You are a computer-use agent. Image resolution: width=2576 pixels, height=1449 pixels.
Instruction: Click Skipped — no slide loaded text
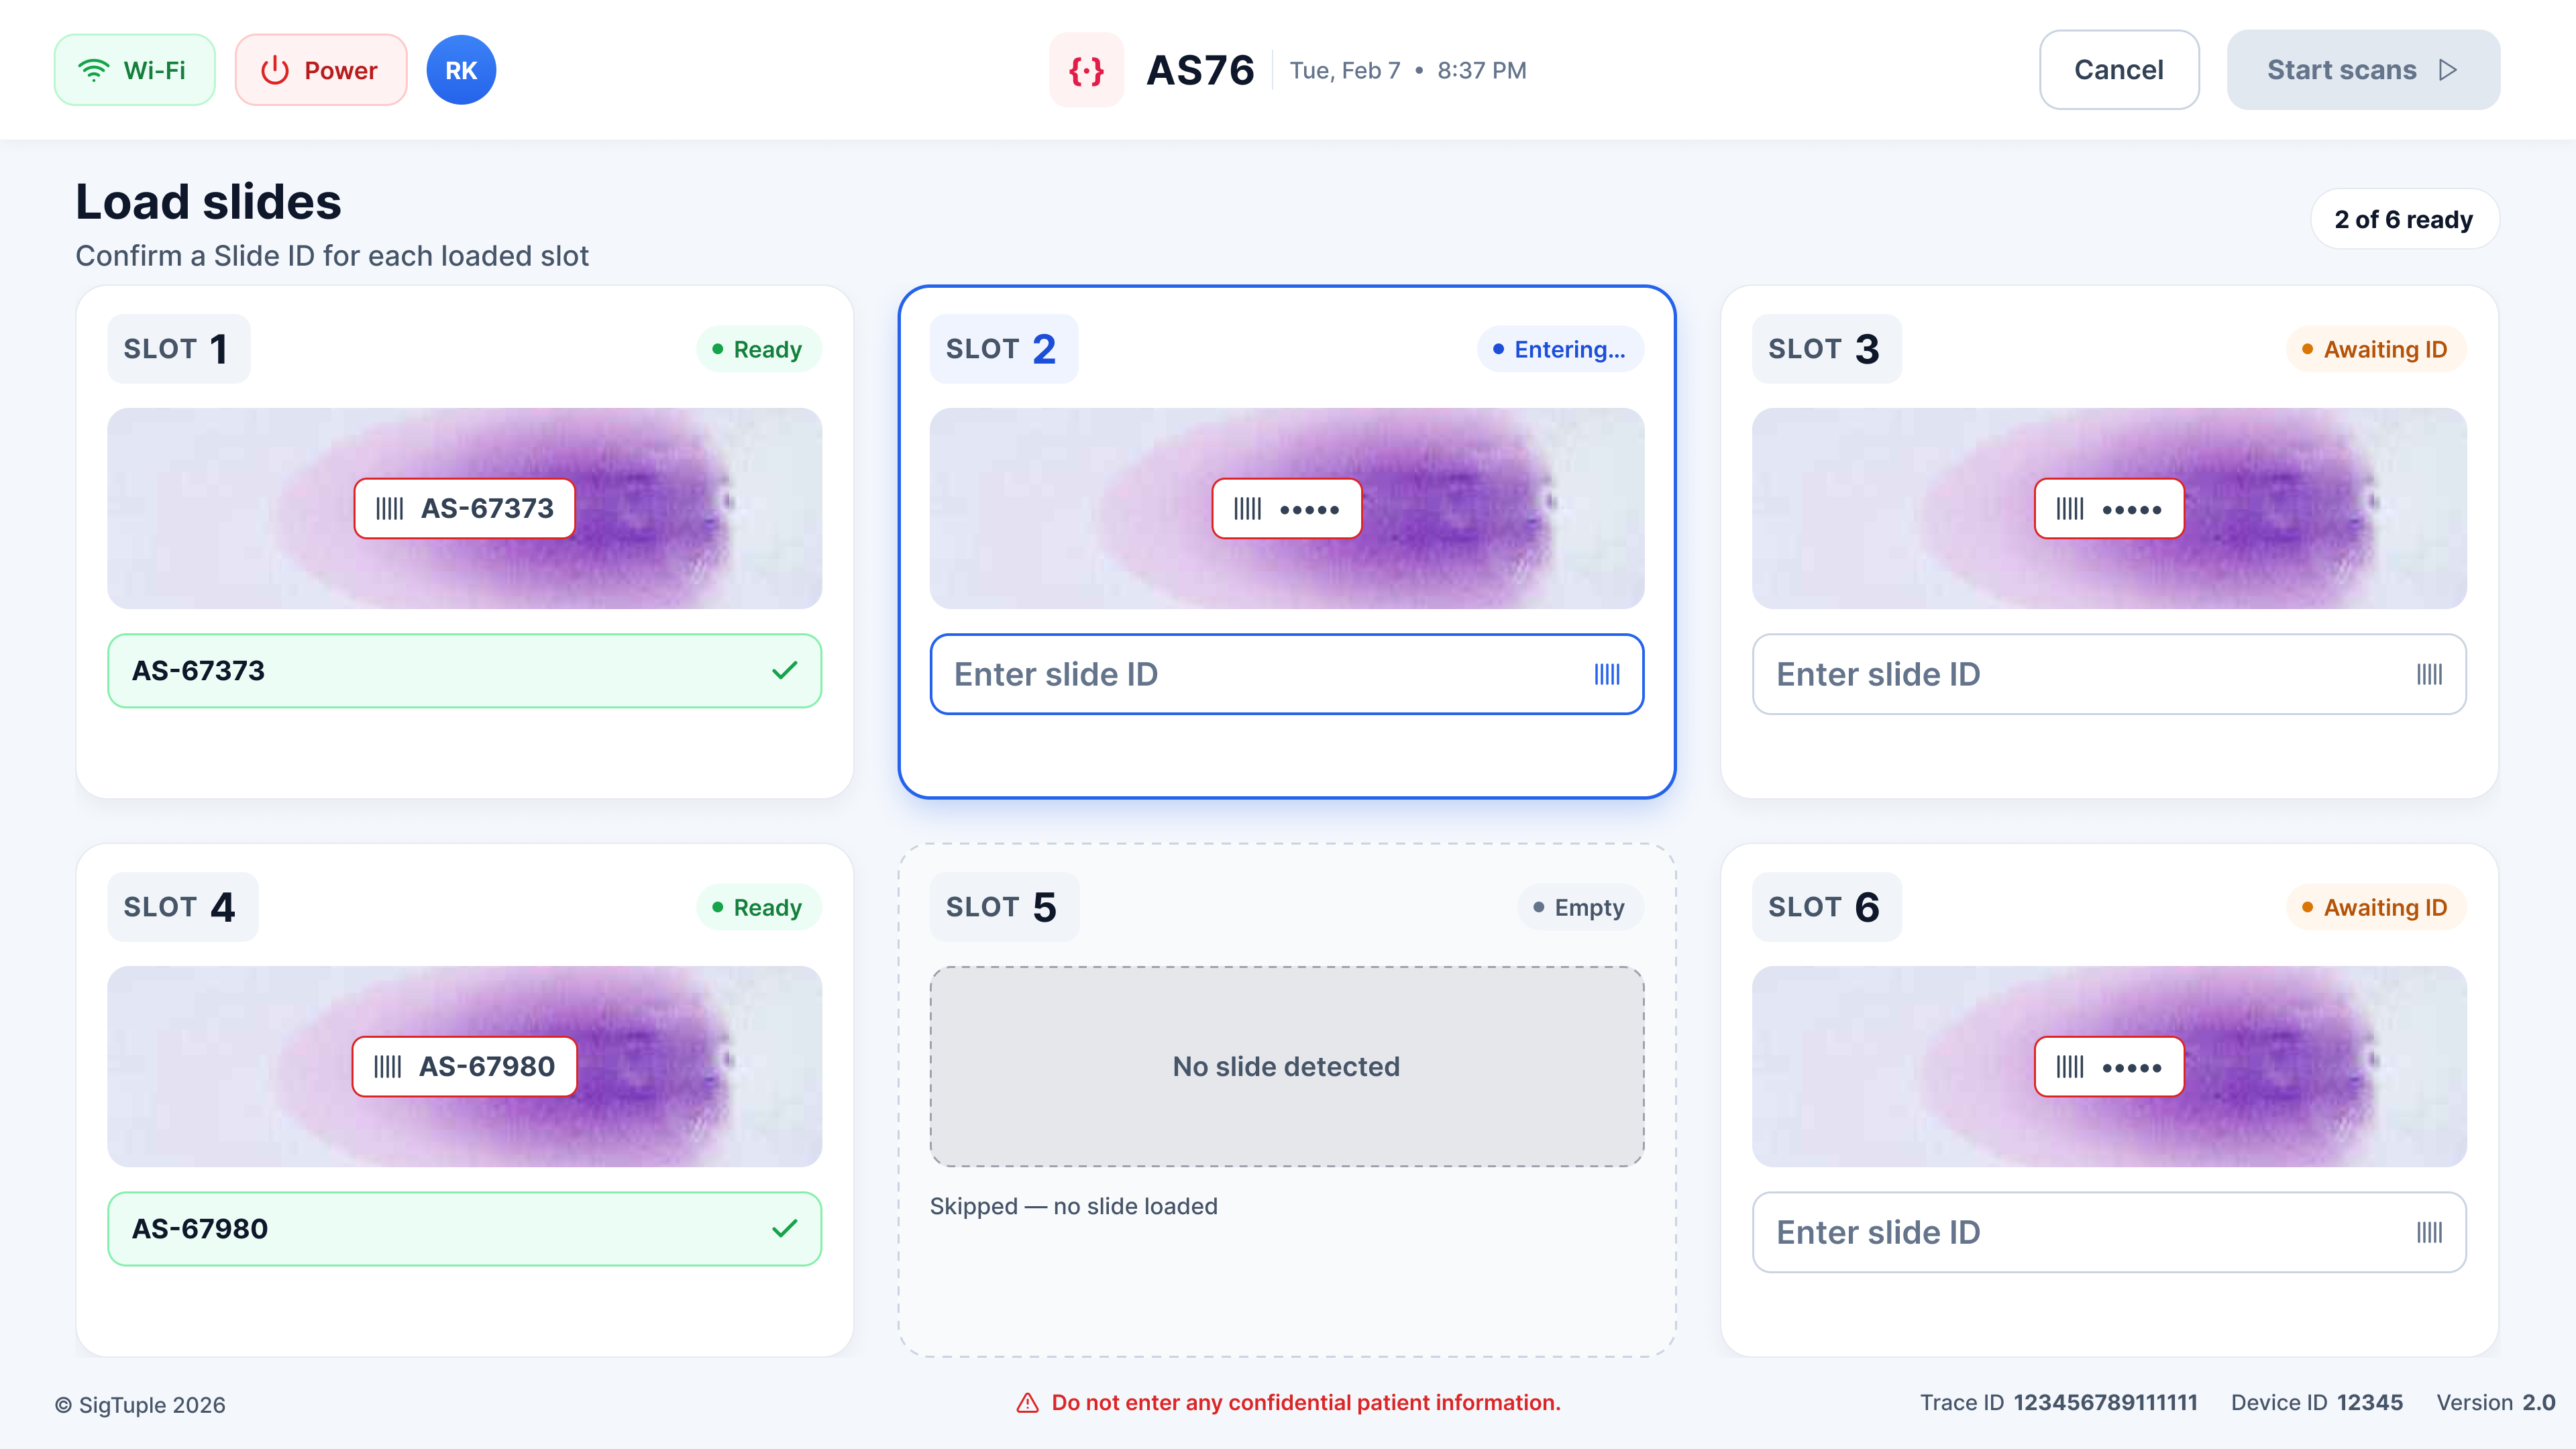1073,1206
